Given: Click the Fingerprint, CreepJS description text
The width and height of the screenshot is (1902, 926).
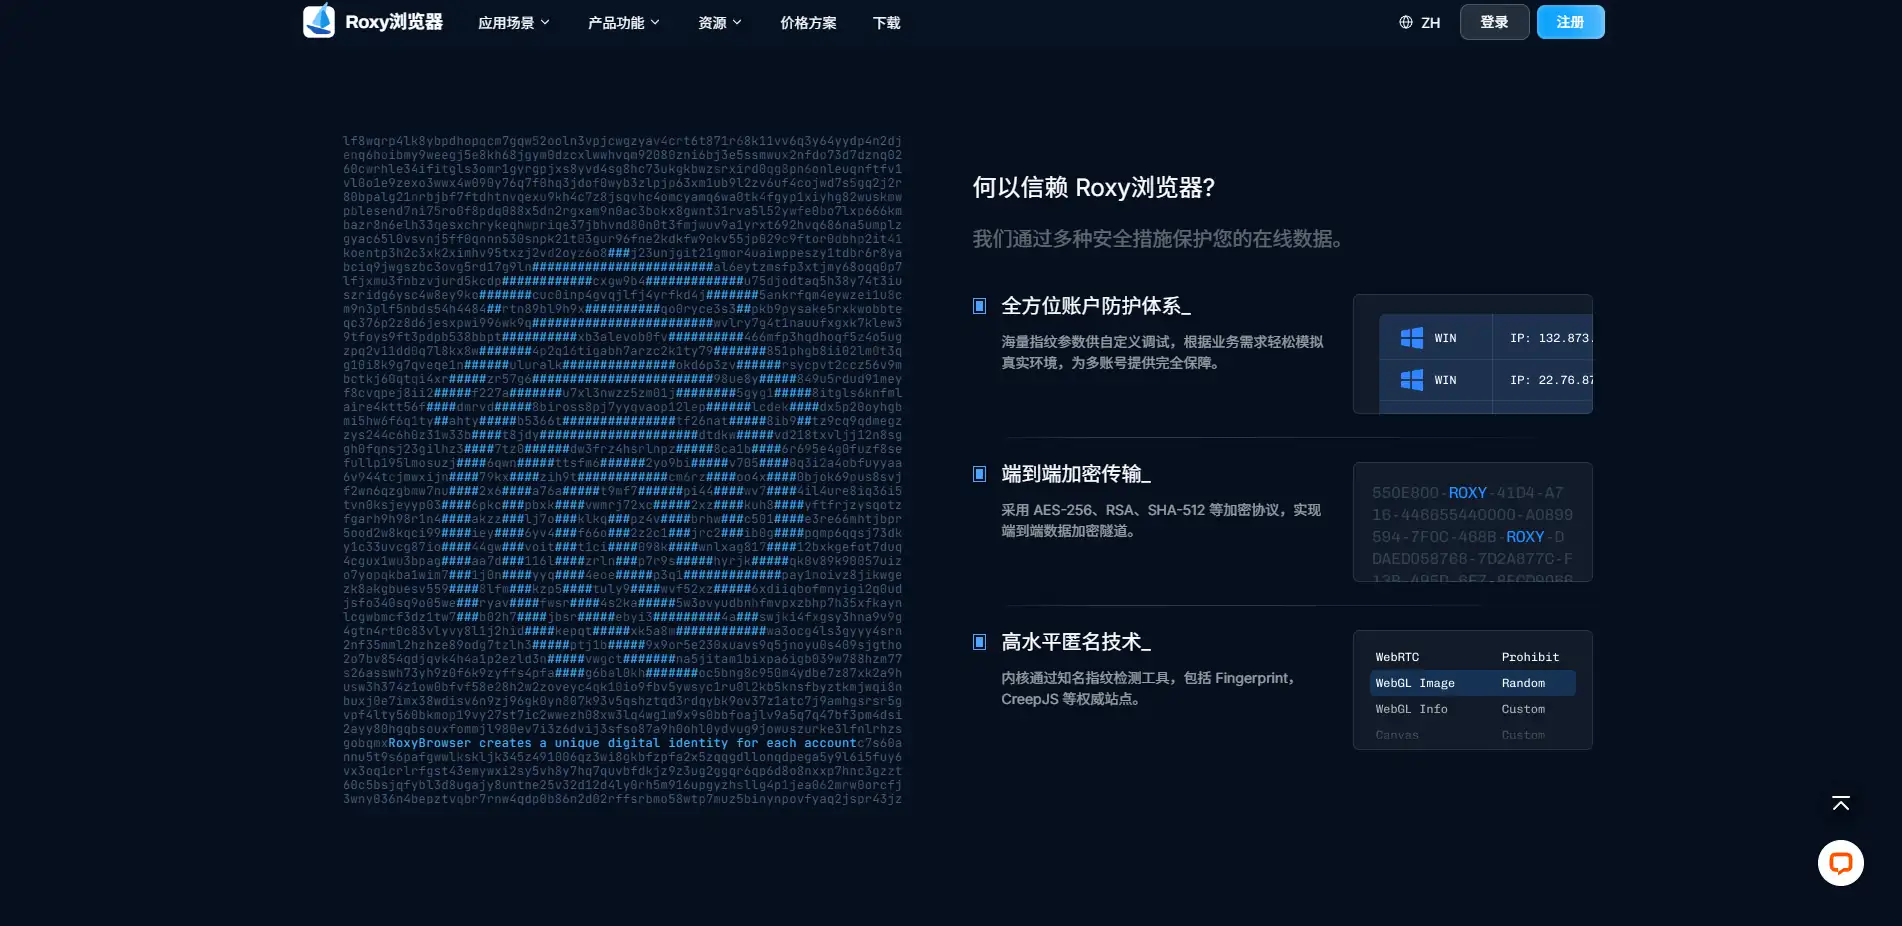Looking at the screenshot, I should (1150, 688).
